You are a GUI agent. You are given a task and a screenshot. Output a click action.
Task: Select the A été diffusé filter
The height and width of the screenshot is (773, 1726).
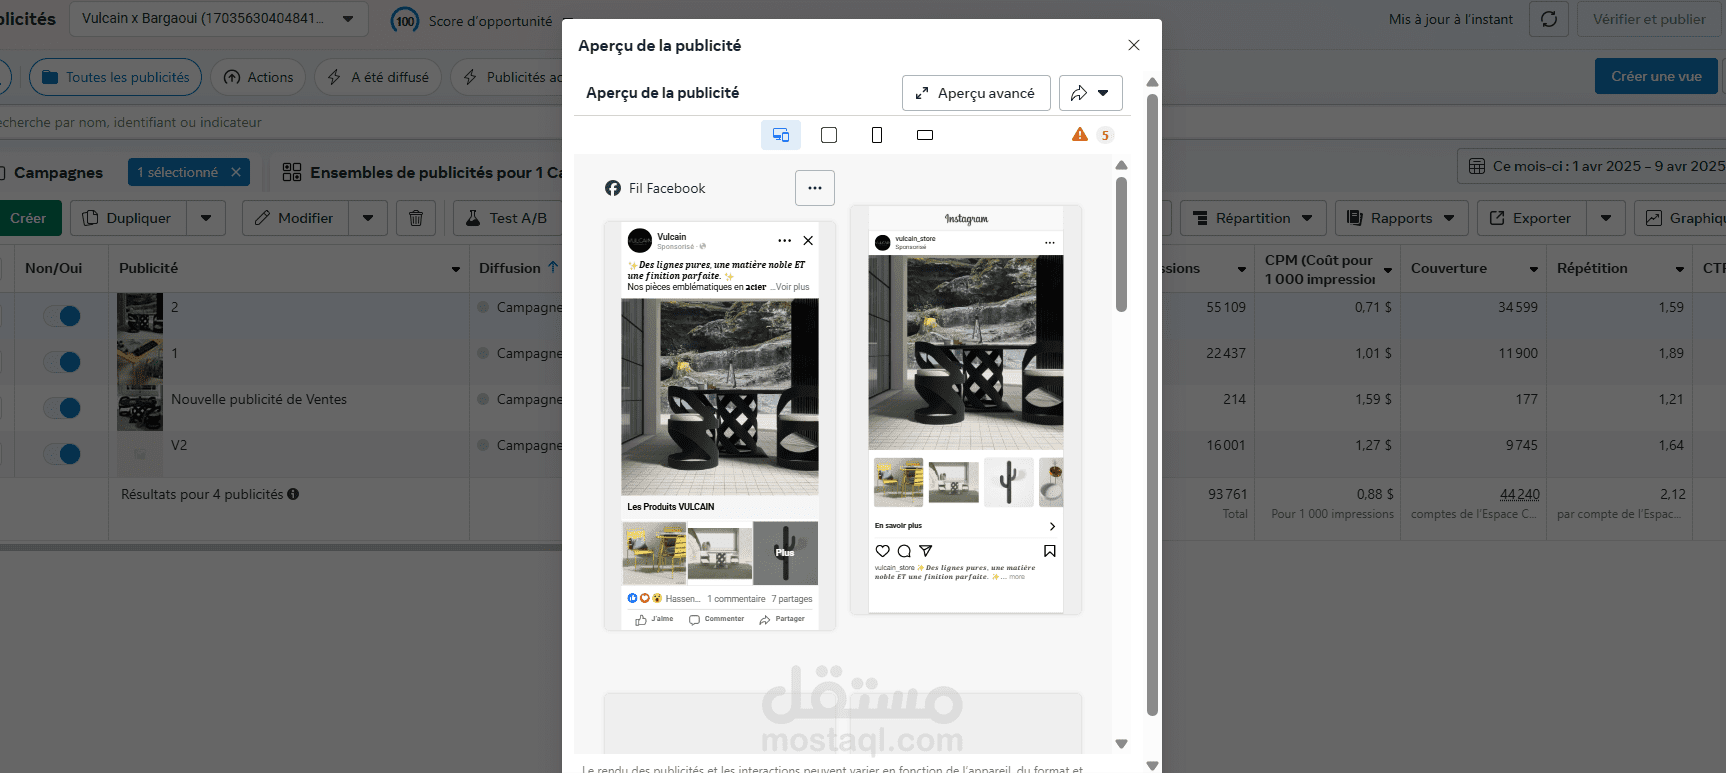coord(378,77)
